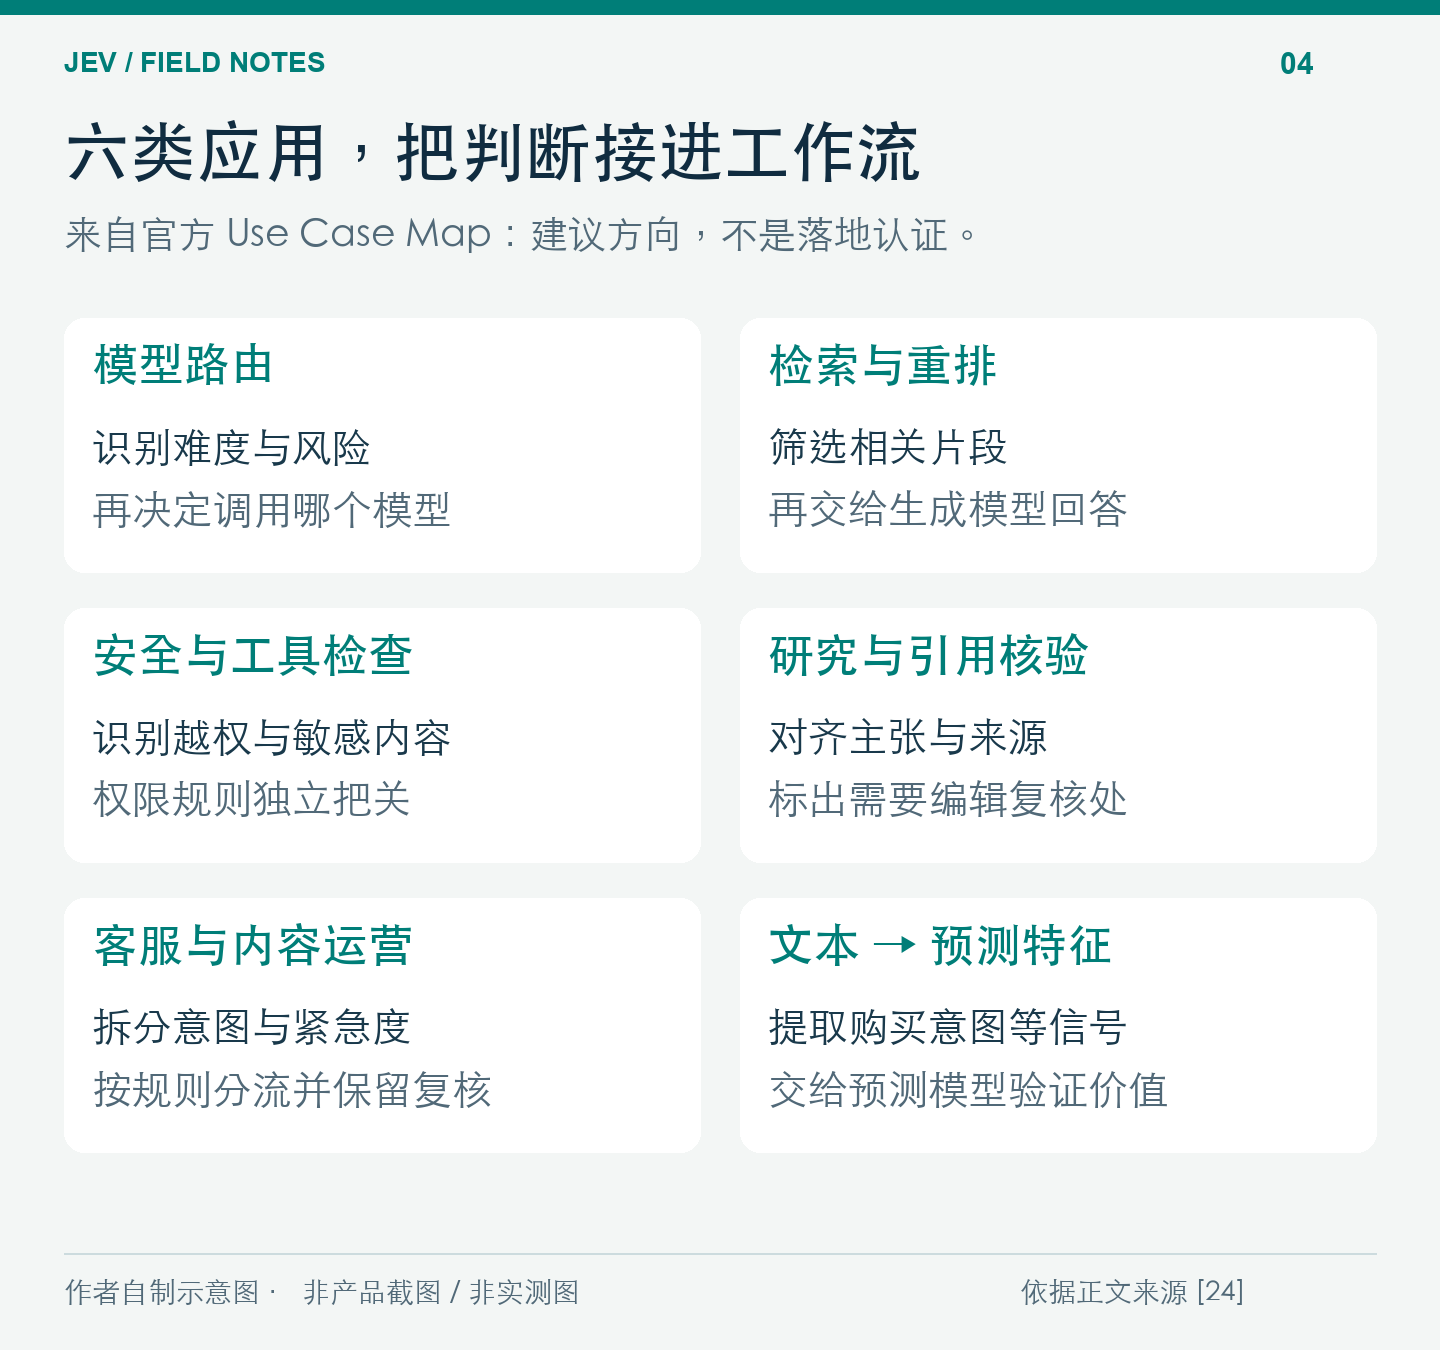Click the 'JEV / FIELD NOTES' header label
This screenshot has height=1350, width=1440.
coord(195,63)
